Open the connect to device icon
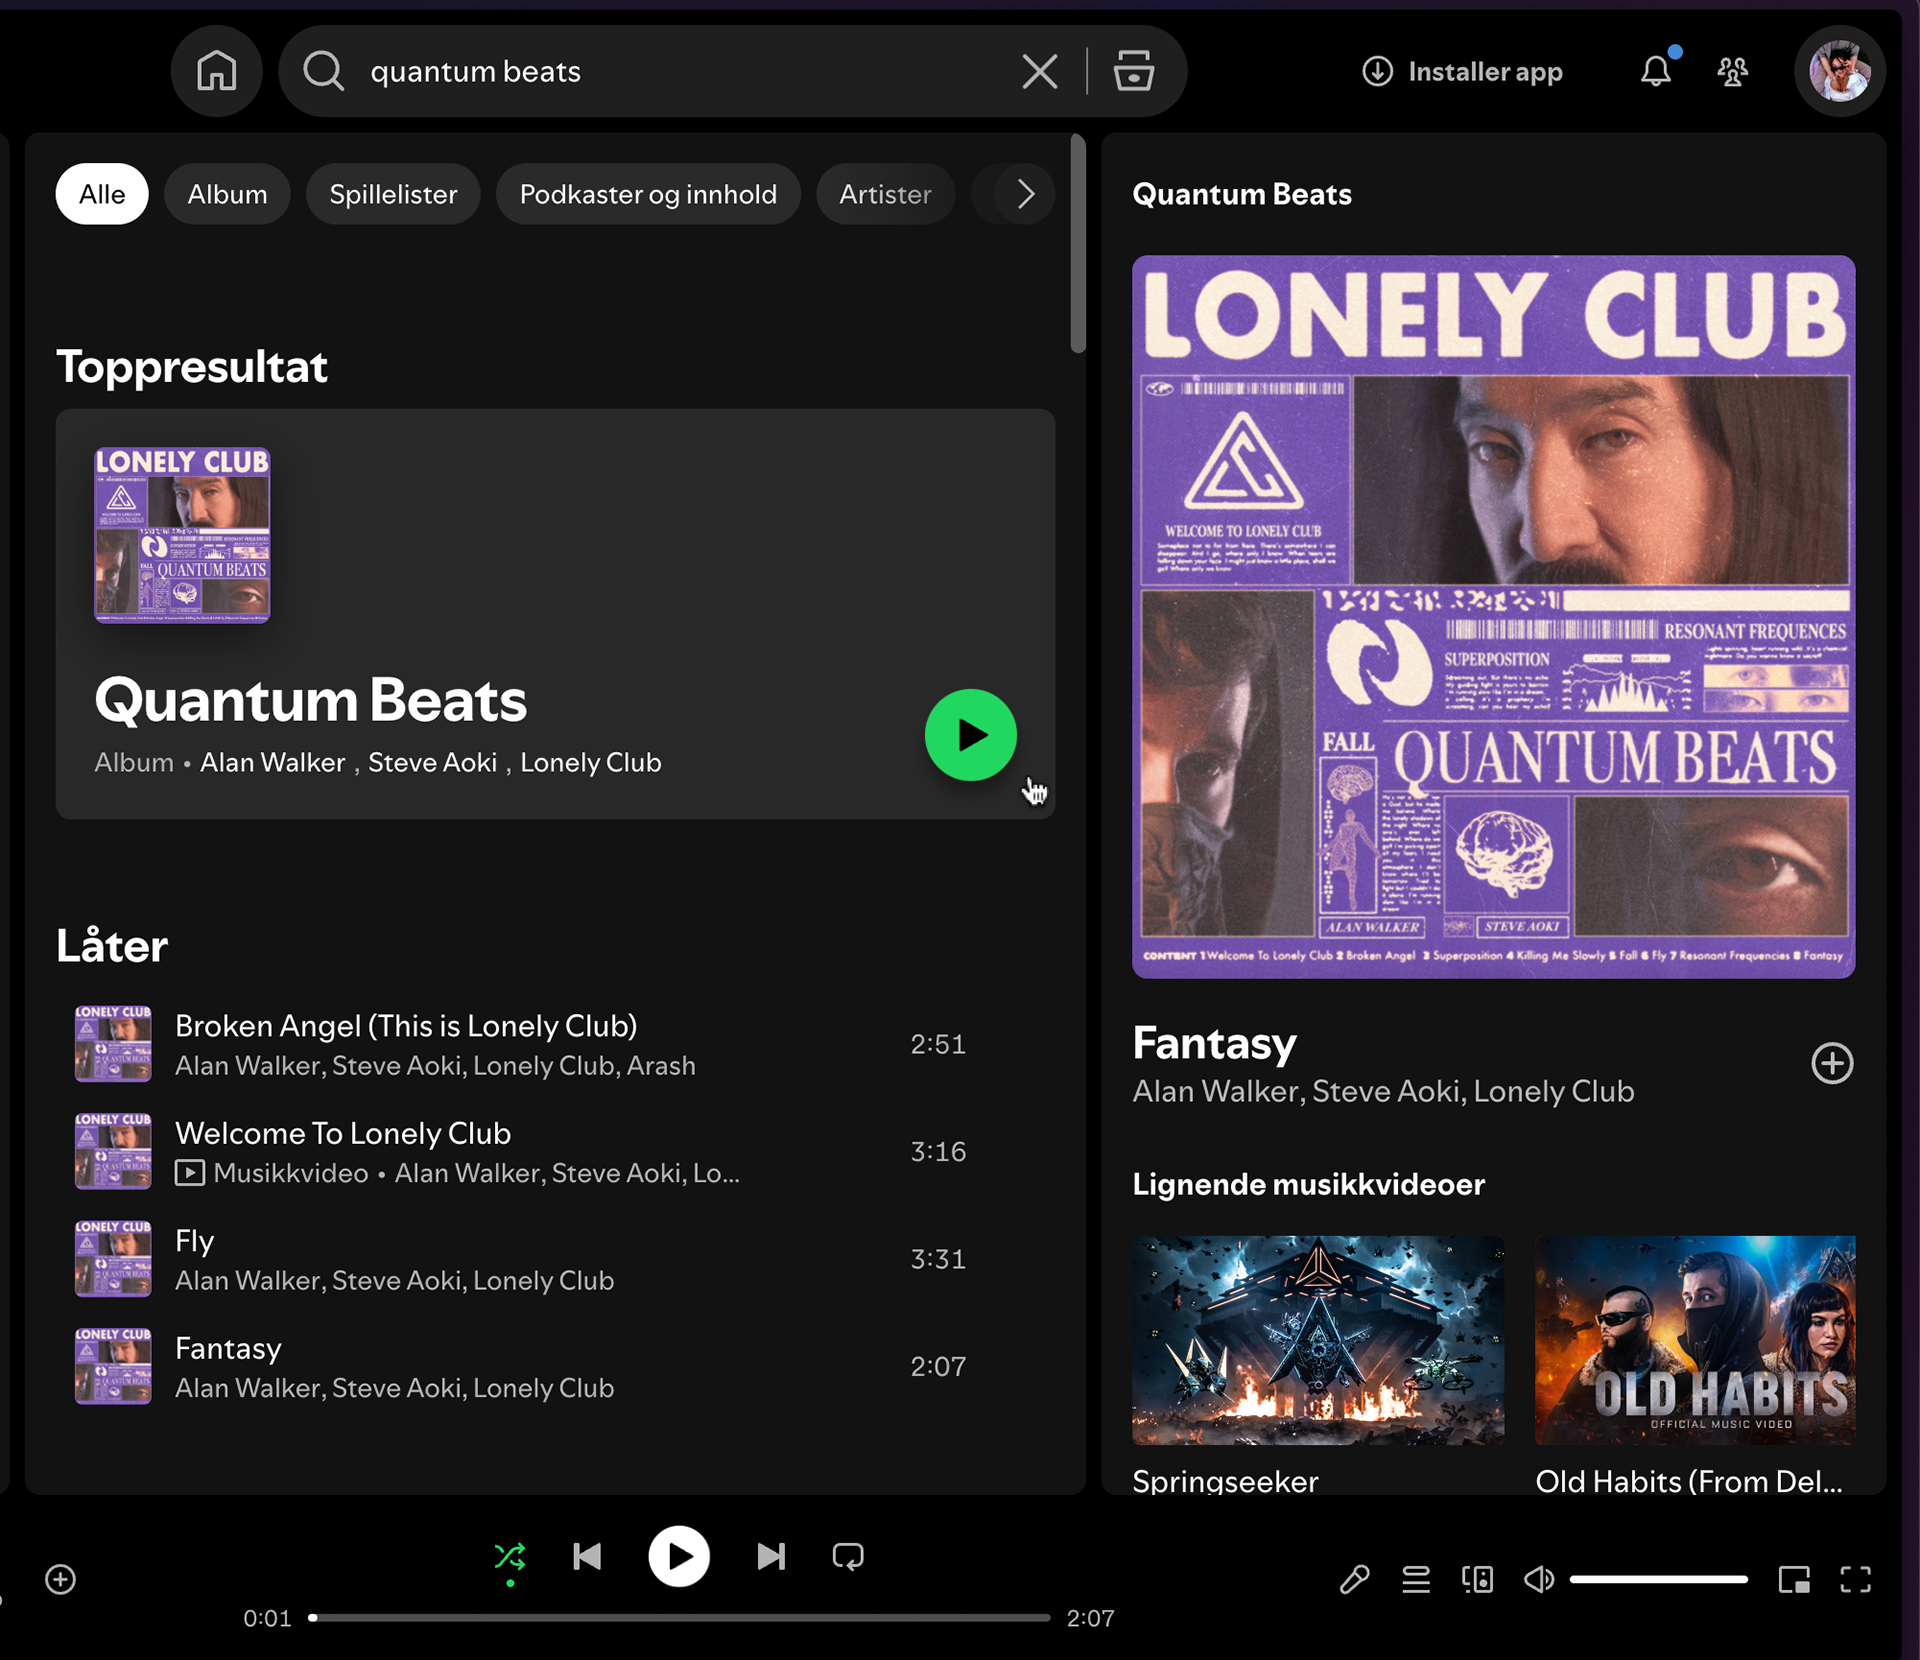1920x1660 pixels. coord(1477,1579)
